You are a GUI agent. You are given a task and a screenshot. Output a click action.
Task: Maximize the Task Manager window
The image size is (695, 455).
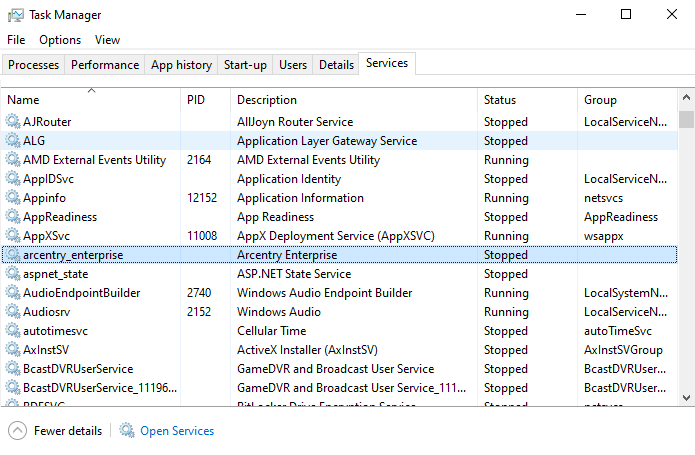click(626, 14)
